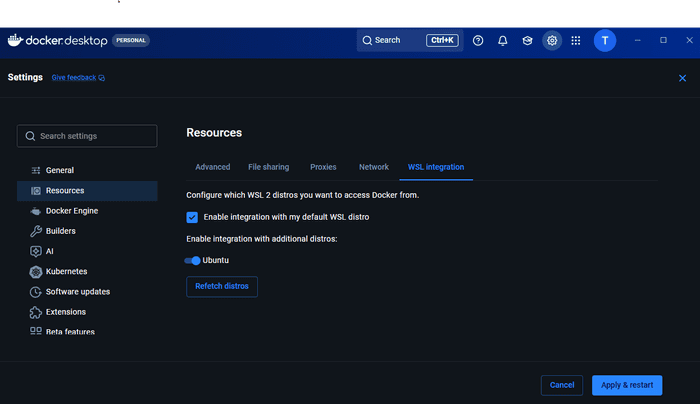The image size is (700, 404).
Task: Click the PERSONAL plan badge
Action: 131,40
